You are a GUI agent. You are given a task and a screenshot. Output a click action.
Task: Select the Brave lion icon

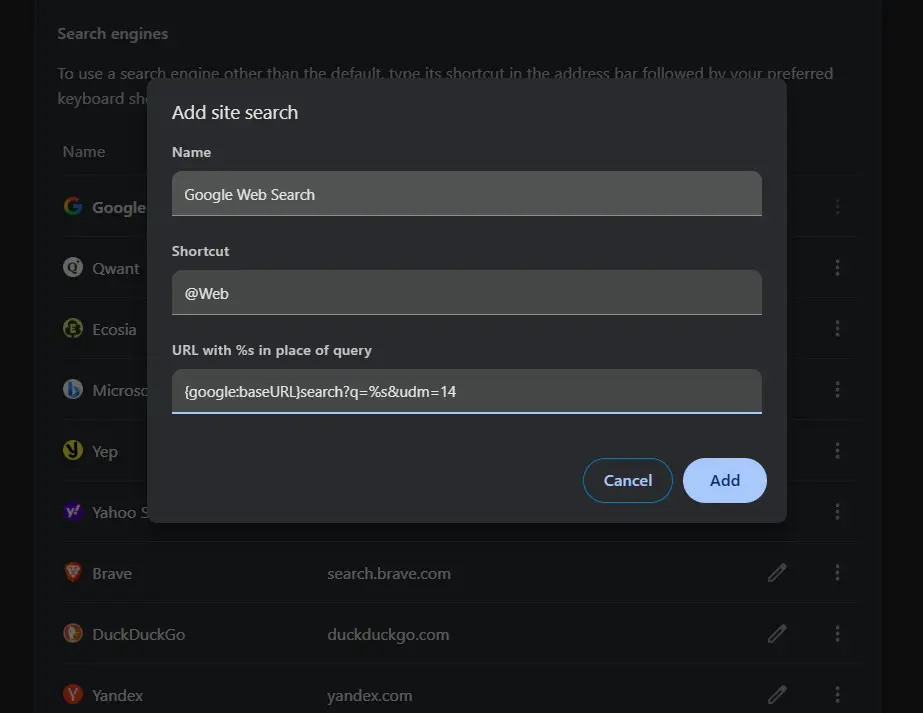(x=73, y=572)
